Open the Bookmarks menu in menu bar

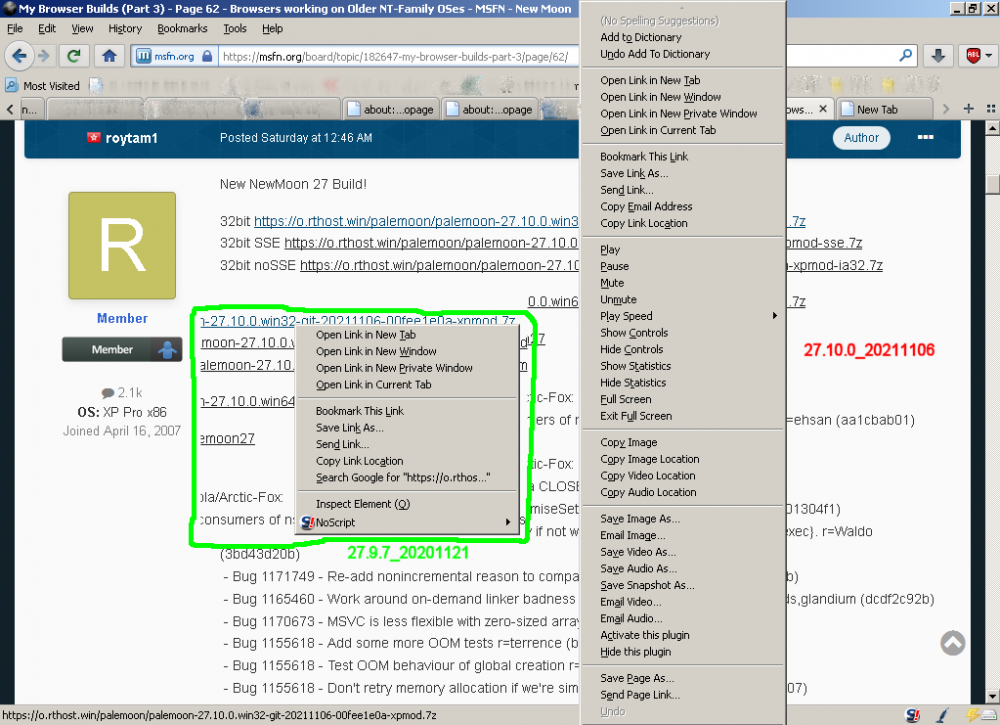[182, 29]
